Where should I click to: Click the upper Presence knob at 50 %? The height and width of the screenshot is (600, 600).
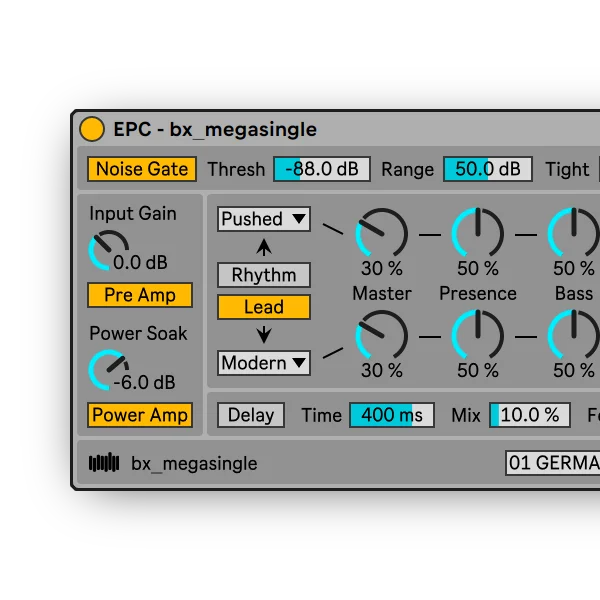tap(478, 233)
